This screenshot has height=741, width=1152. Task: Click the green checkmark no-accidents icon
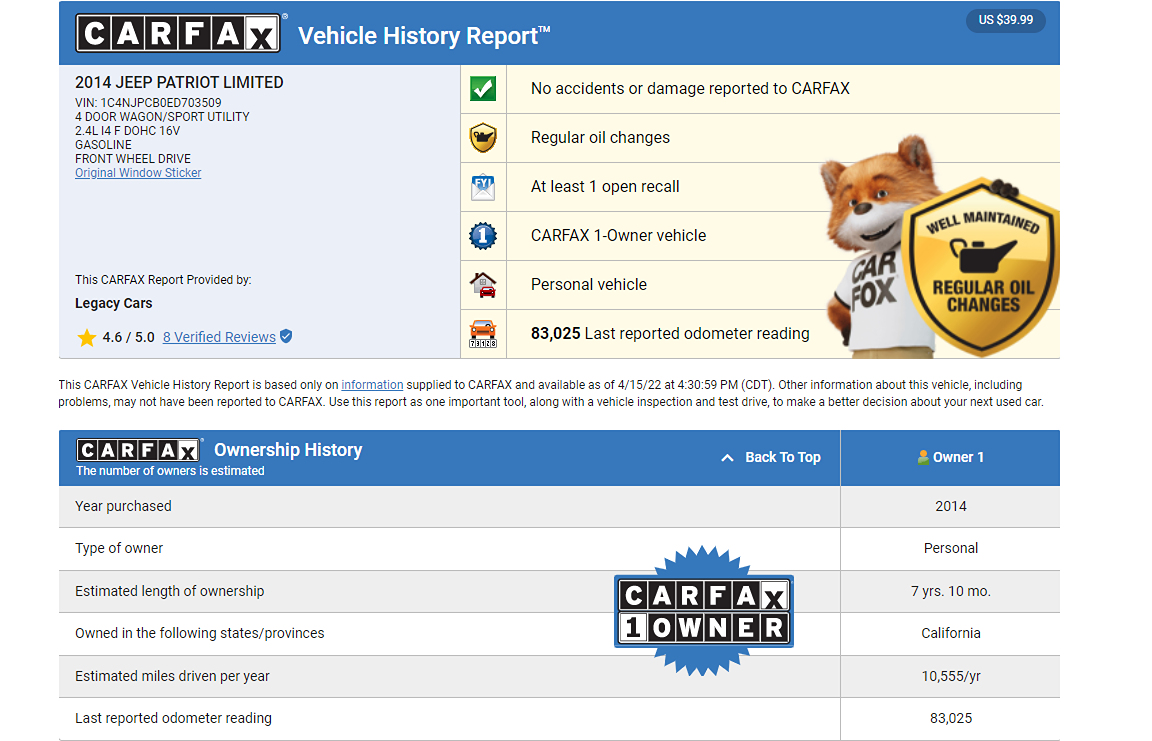tap(483, 89)
